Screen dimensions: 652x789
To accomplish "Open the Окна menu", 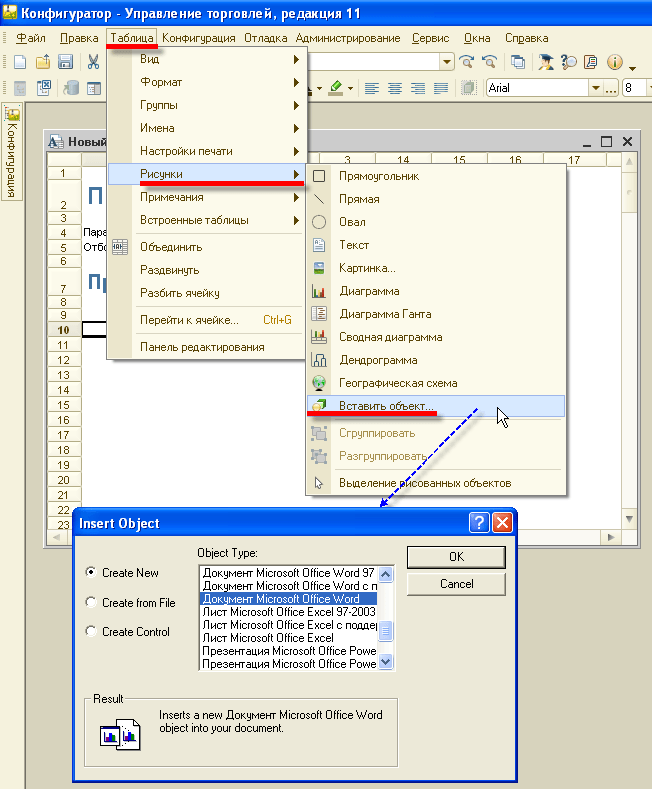I will [x=477, y=38].
